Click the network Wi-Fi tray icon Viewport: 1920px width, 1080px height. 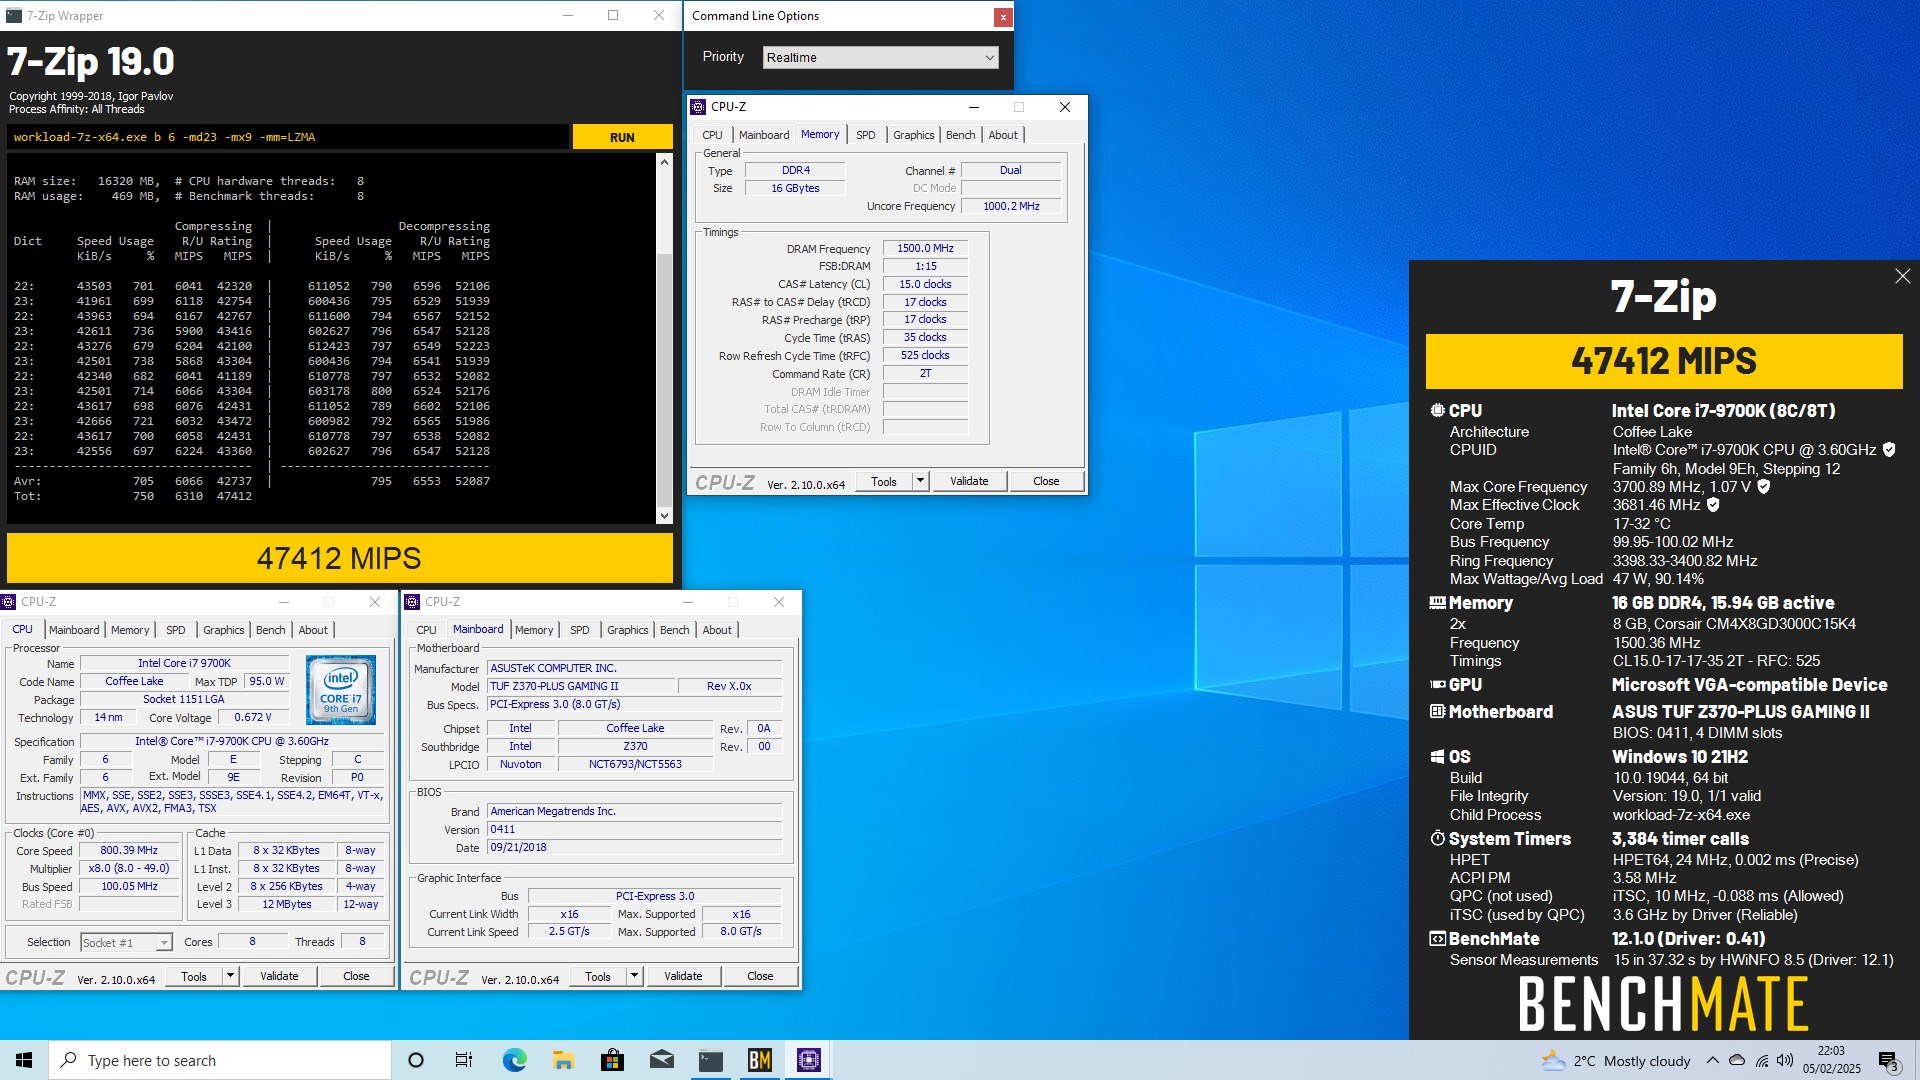(1761, 1060)
